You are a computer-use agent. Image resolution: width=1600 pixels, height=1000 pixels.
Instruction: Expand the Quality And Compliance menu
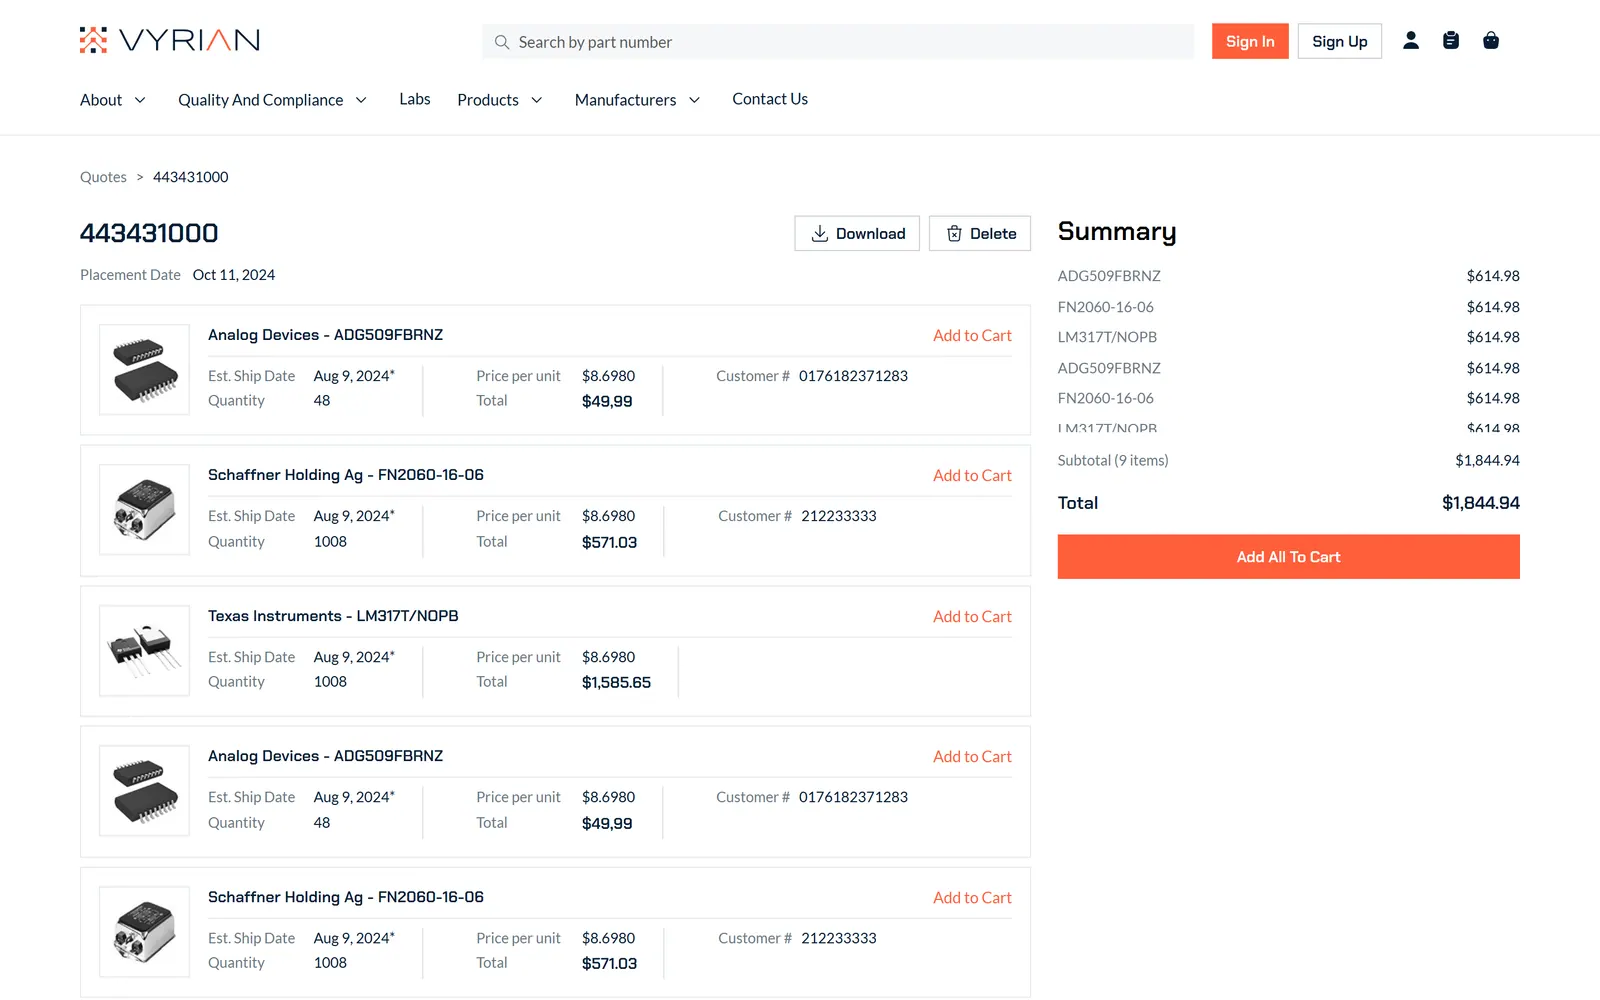point(273,100)
